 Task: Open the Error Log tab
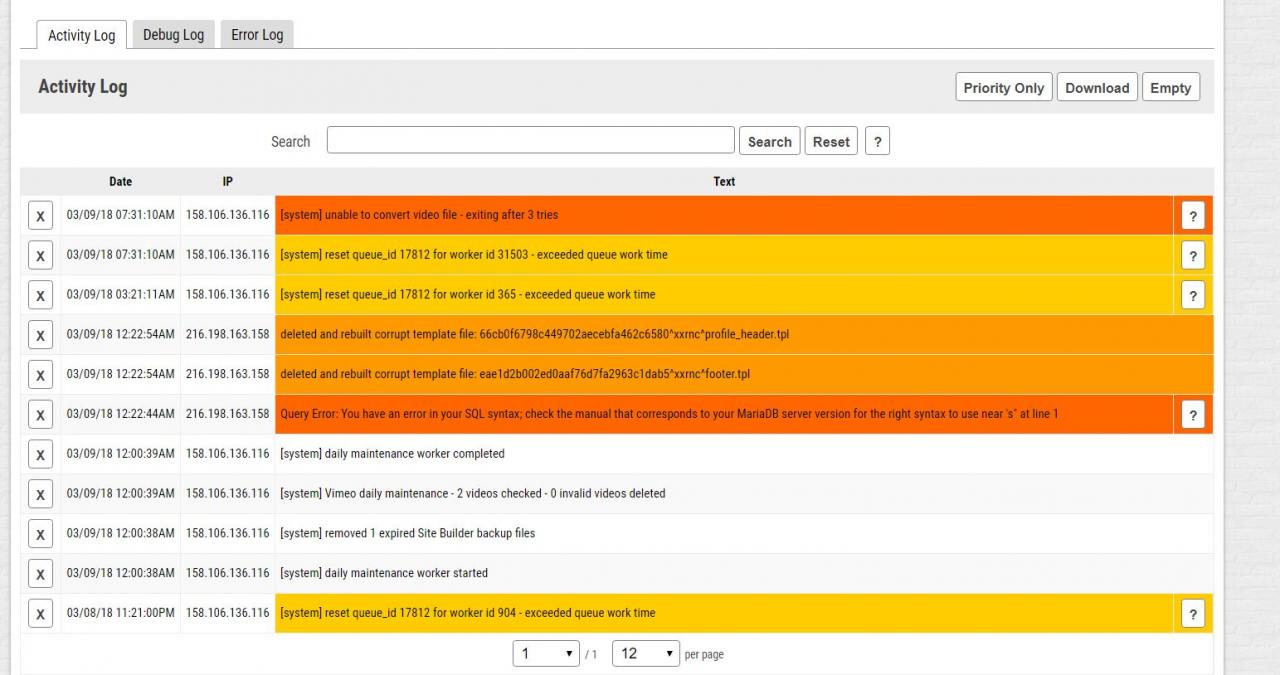point(257,35)
